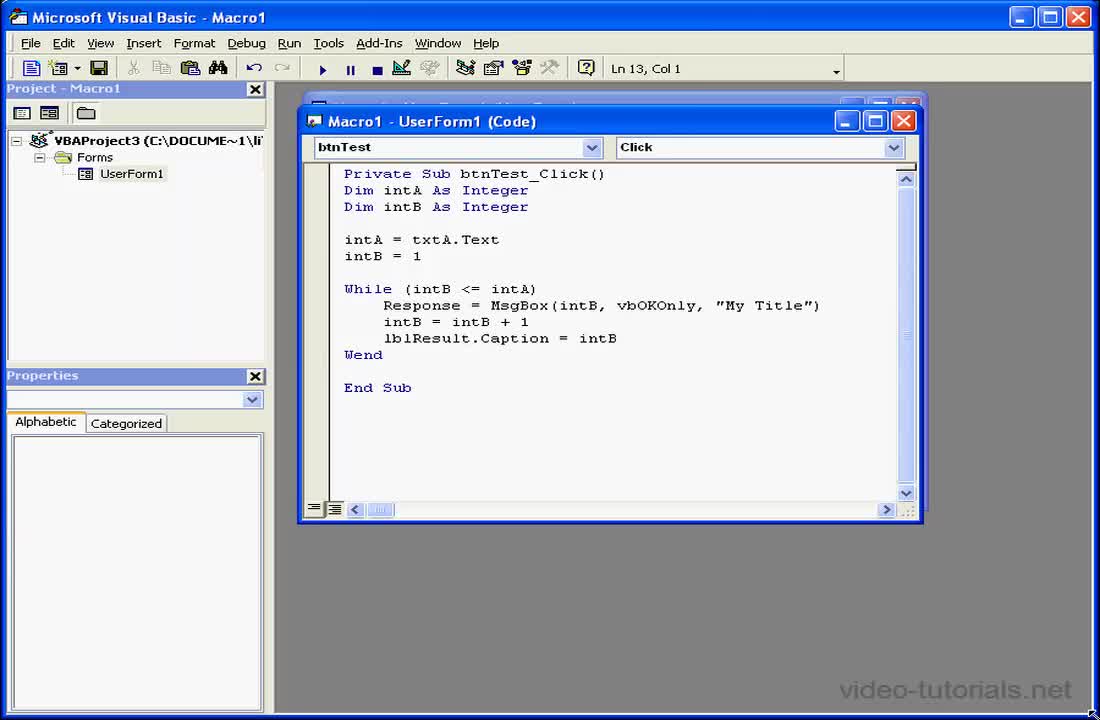Select View Object in the Project Explorer
Viewport: 1100px width, 720px height.
48,113
